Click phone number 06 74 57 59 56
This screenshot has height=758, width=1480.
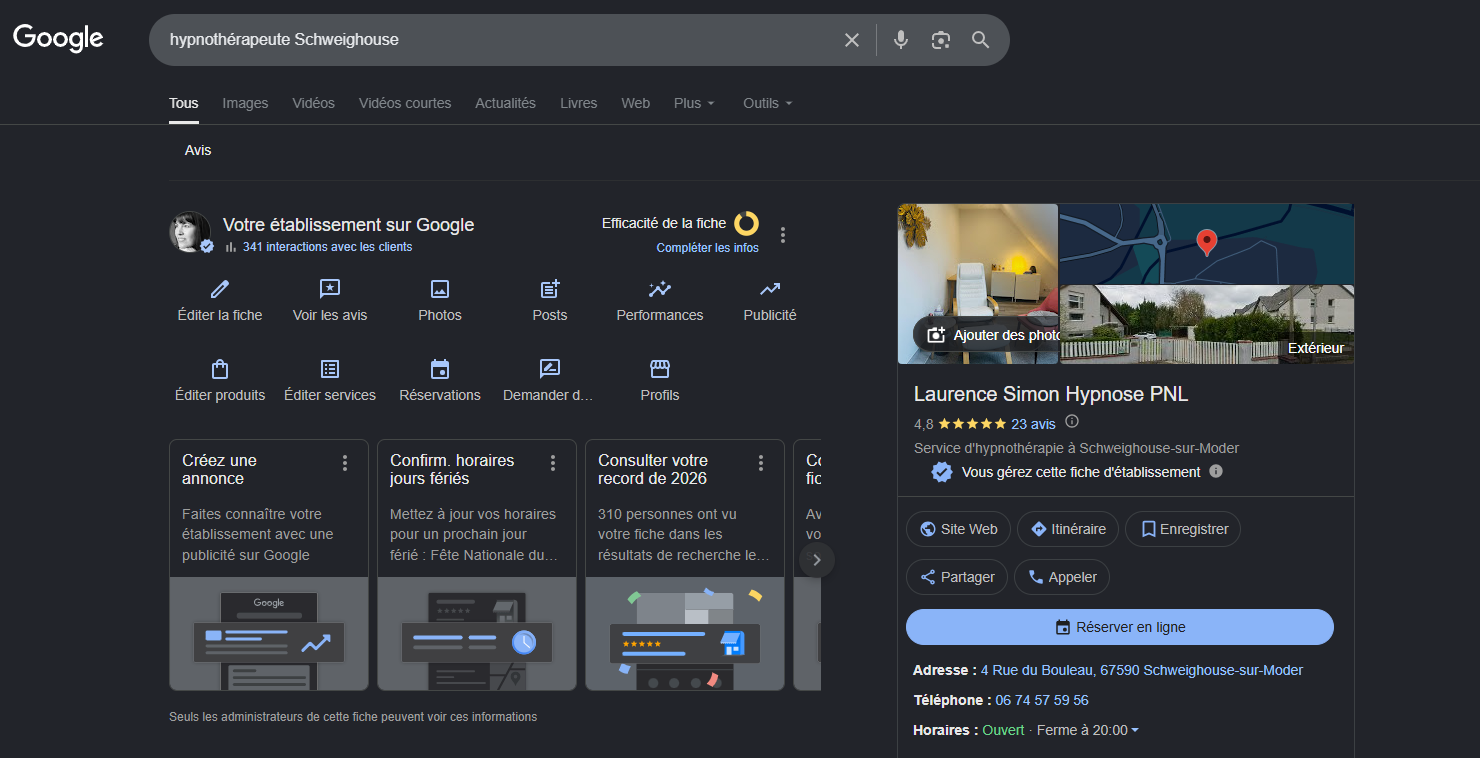click(1042, 700)
